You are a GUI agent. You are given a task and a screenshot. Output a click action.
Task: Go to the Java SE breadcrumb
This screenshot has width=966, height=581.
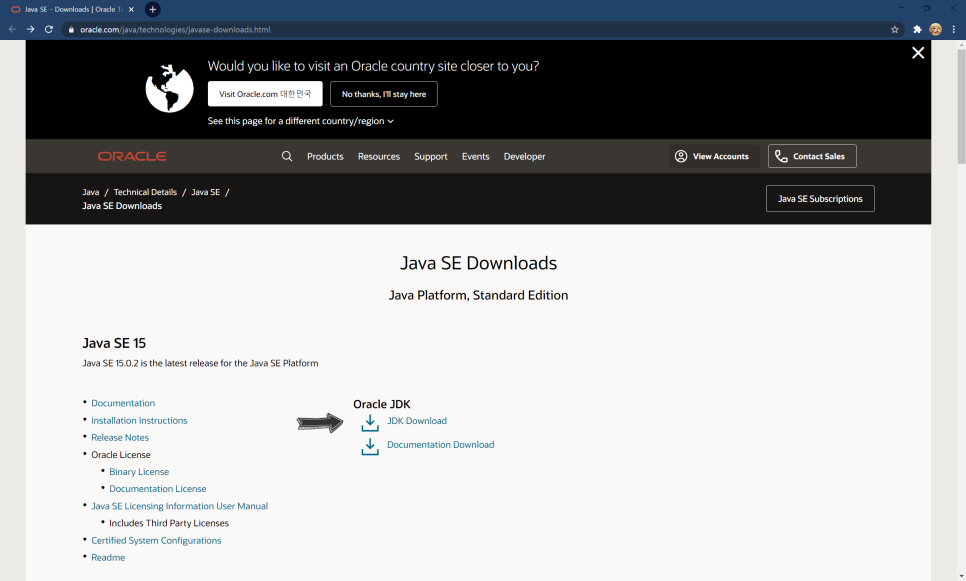pyautogui.click(x=206, y=192)
